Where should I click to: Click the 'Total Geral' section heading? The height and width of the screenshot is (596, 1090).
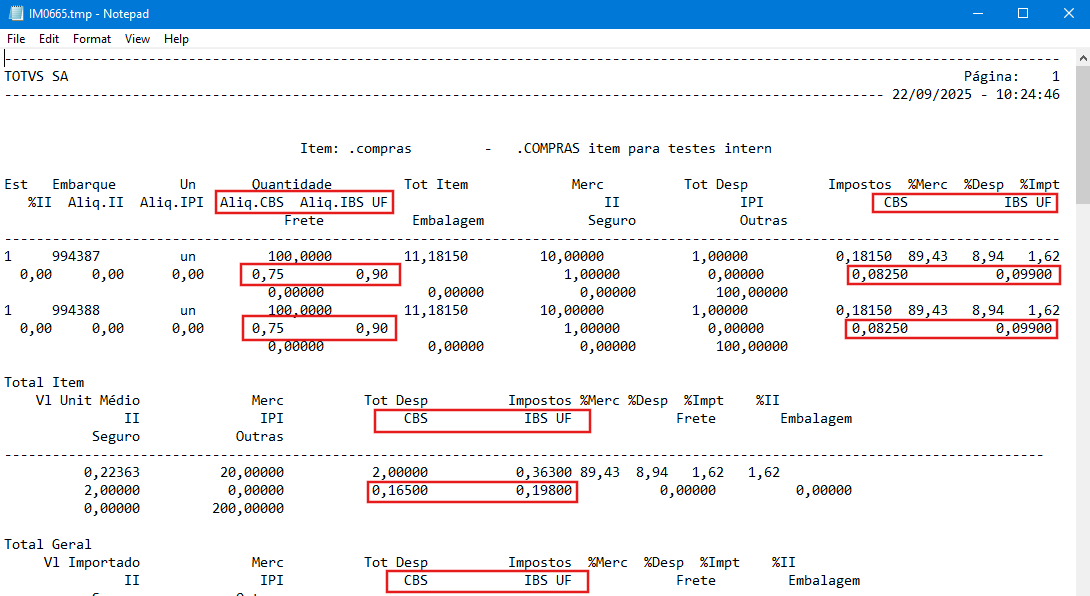point(48,545)
